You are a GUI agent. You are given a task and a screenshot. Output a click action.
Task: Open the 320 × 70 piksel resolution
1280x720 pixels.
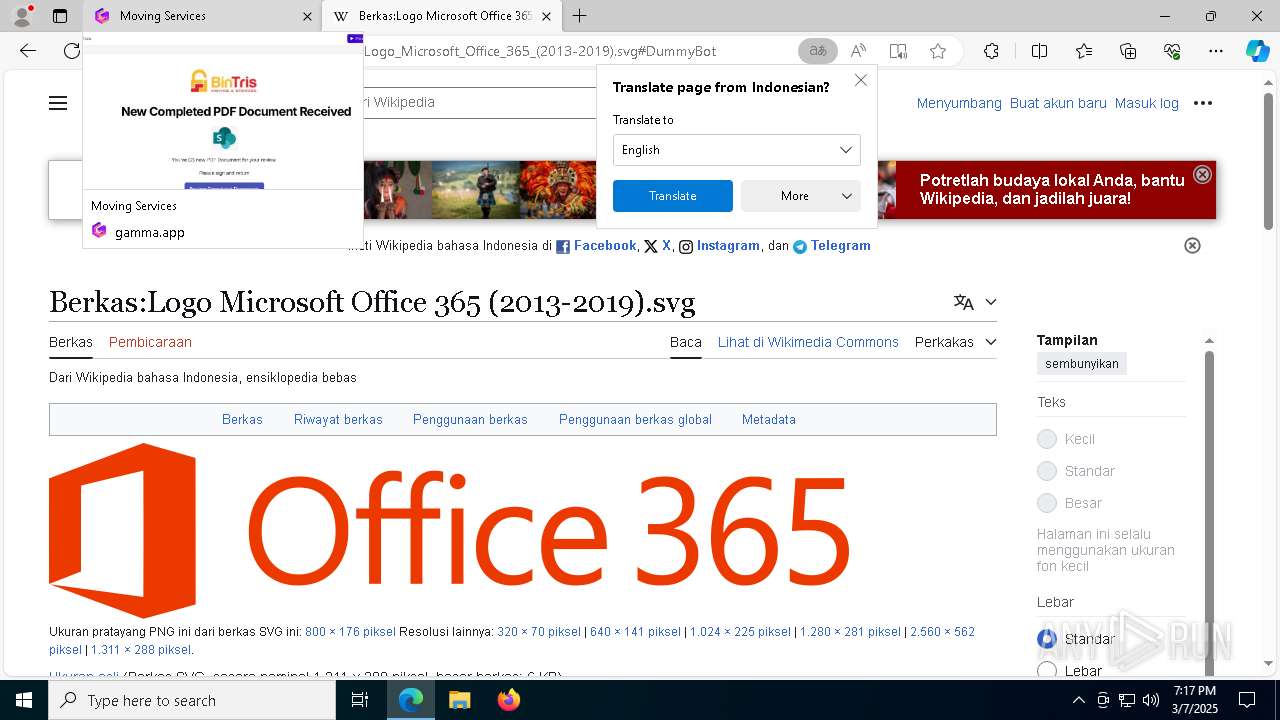click(539, 632)
